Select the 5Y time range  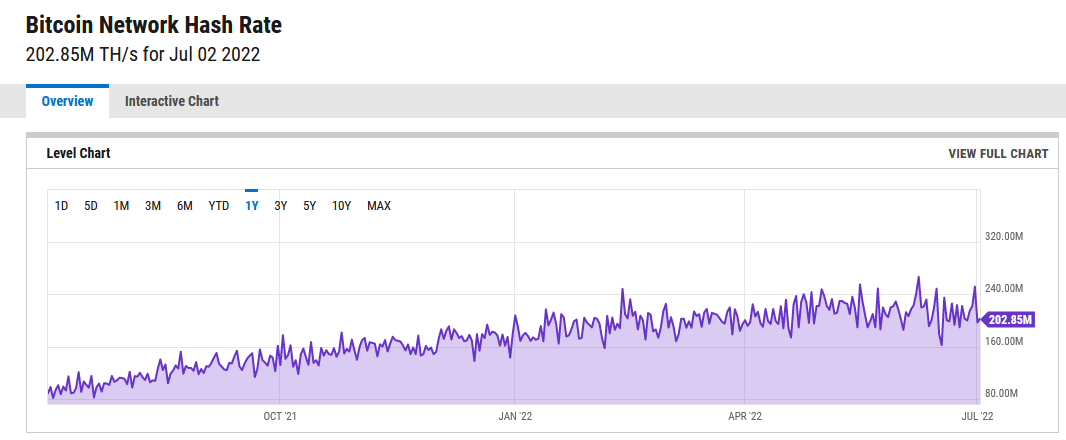[x=309, y=205]
